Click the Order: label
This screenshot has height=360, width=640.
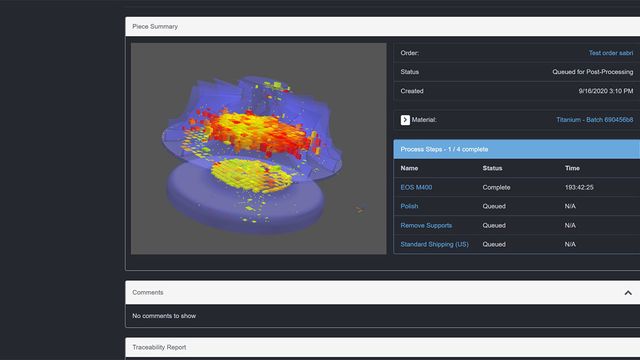click(x=409, y=53)
